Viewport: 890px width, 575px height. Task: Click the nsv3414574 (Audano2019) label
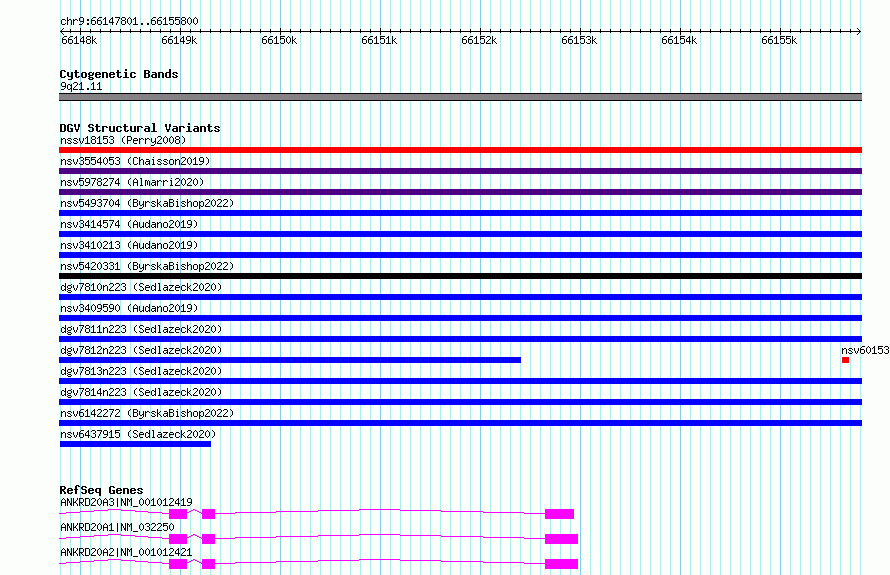129,224
